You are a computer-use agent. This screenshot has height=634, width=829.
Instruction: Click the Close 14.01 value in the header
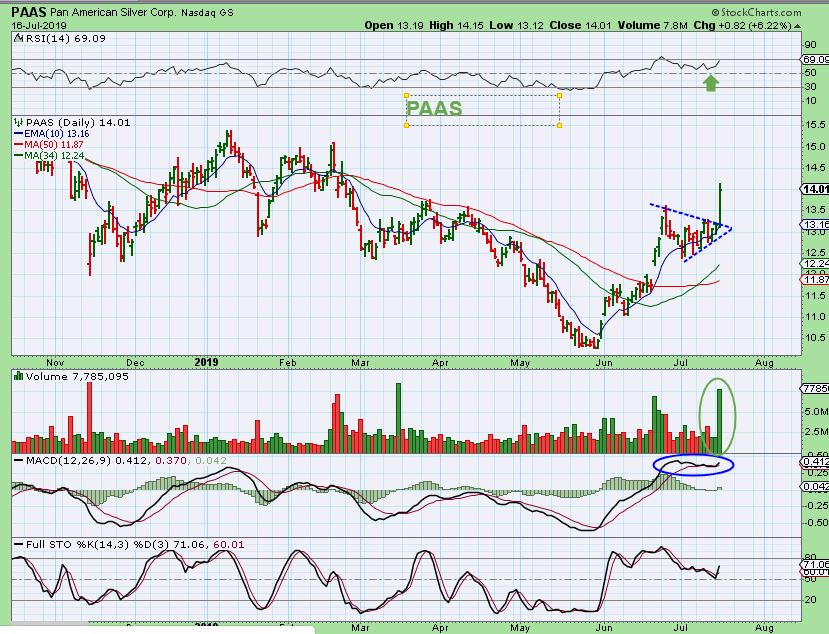(581, 25)
